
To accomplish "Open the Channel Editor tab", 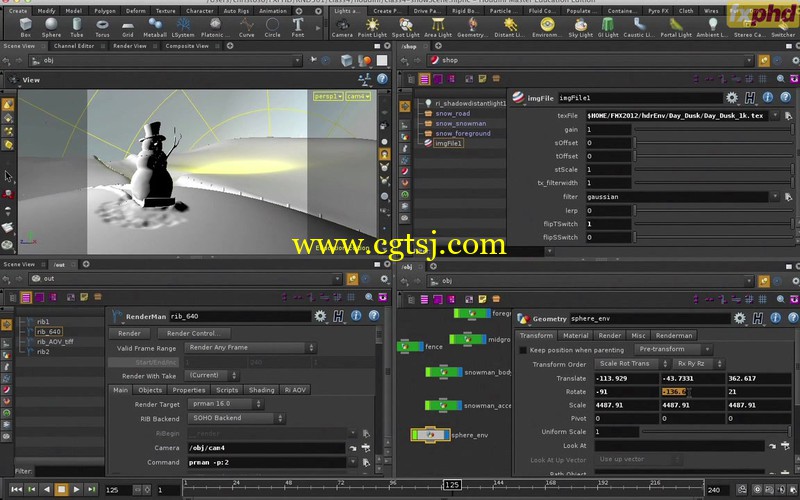I will click(73, 46).
